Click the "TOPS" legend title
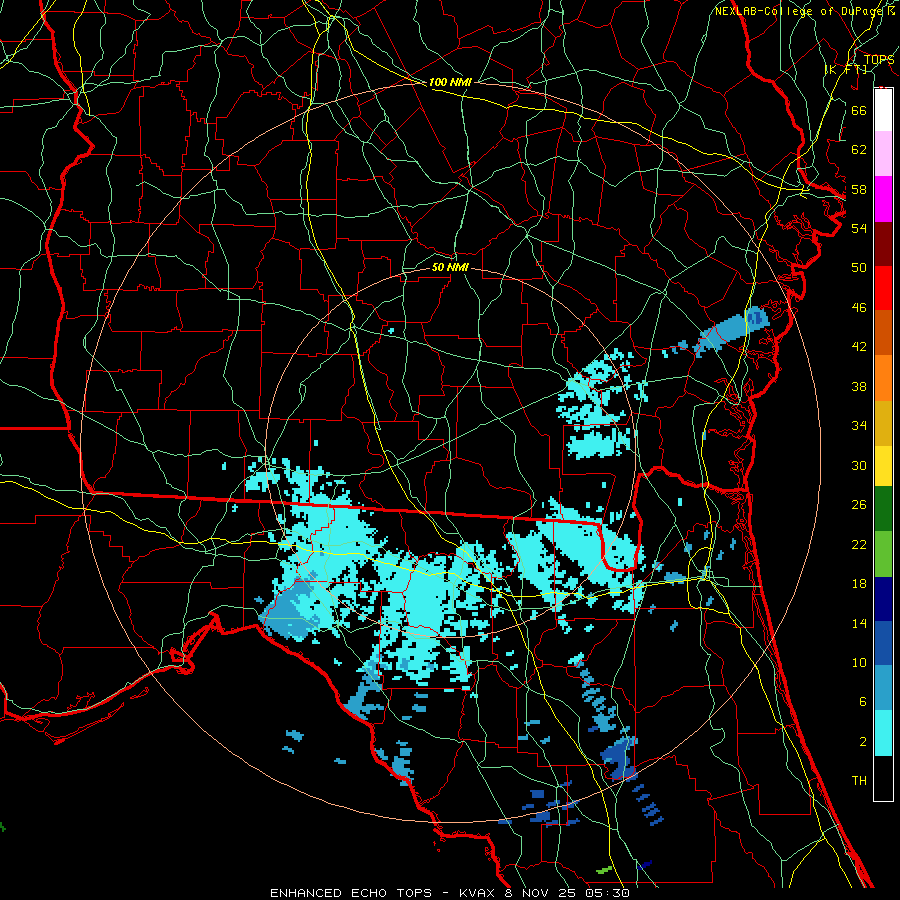Viewport: 900px width, 900px height. click(x=879, y=60)
